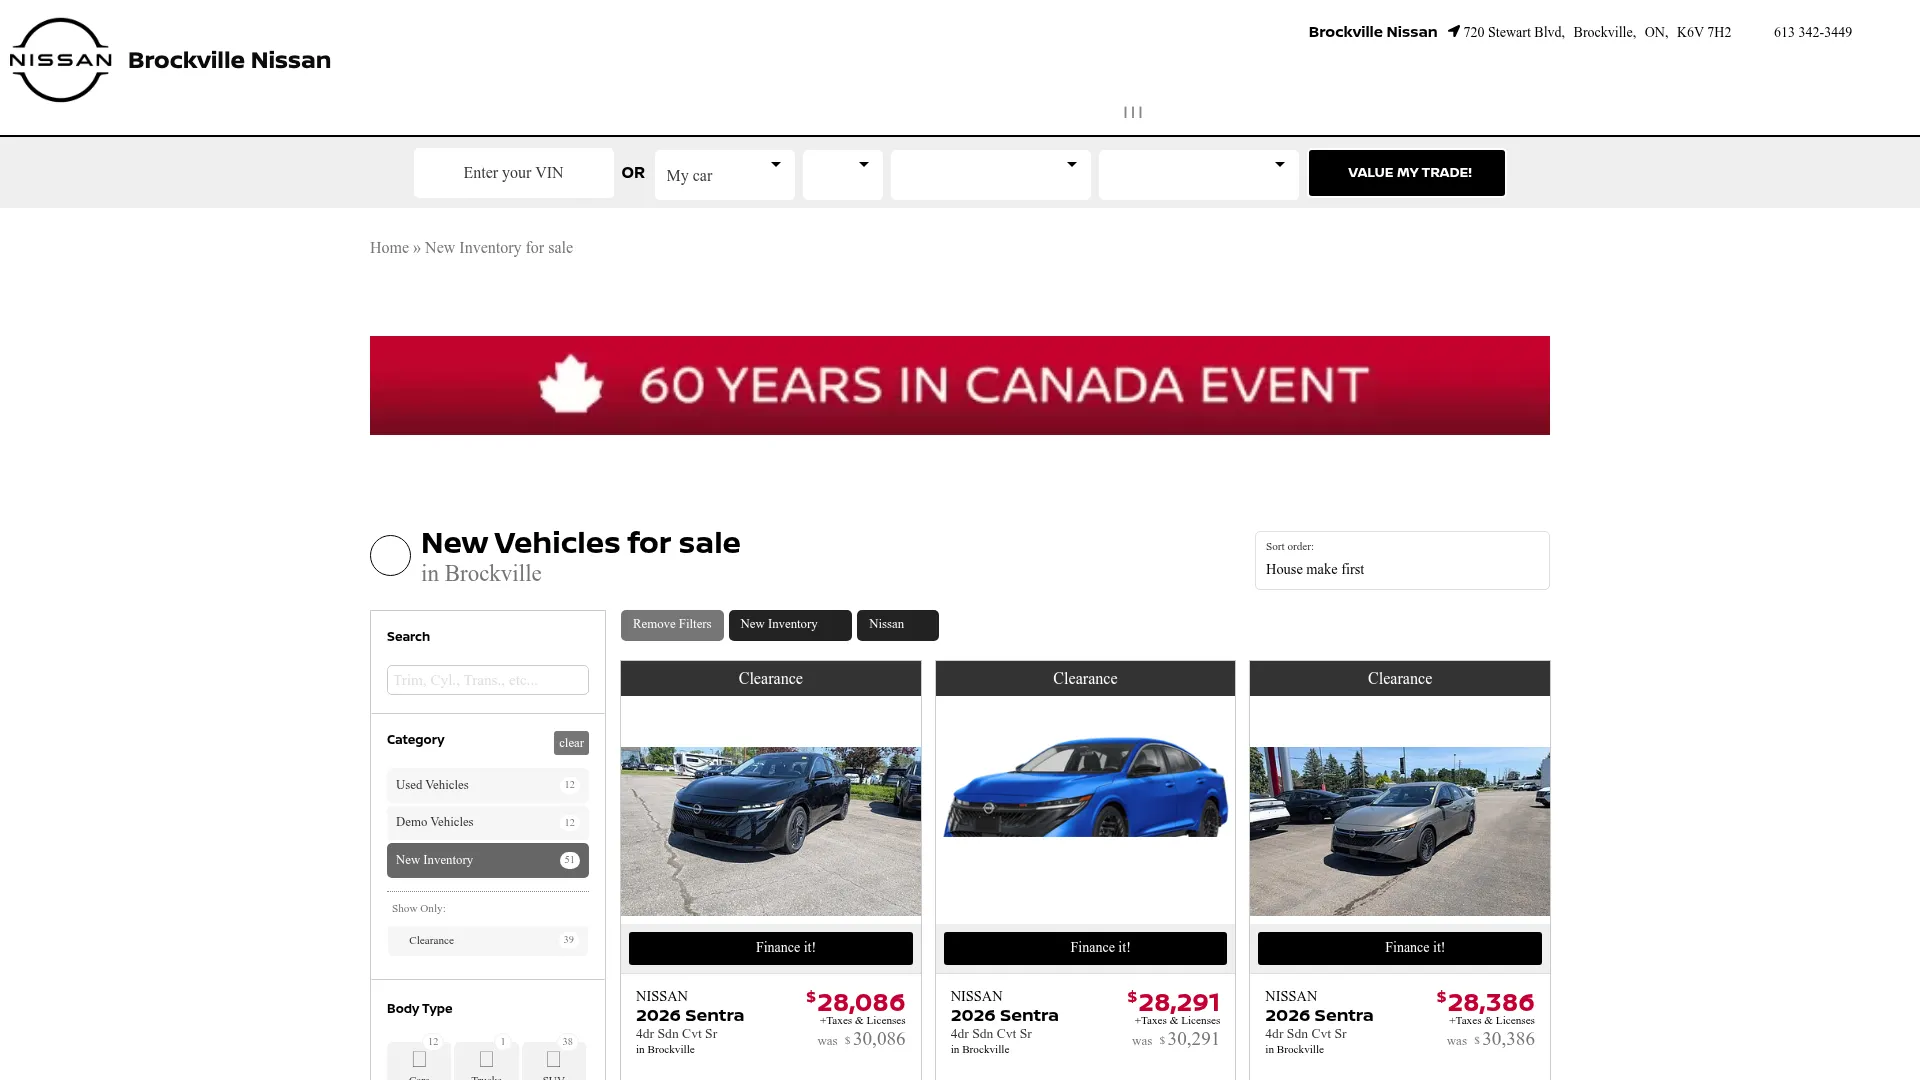Select the Trucks body type icon
The height and width of the screenshot is (1080, 1920).
click(x=486, y=1061)
